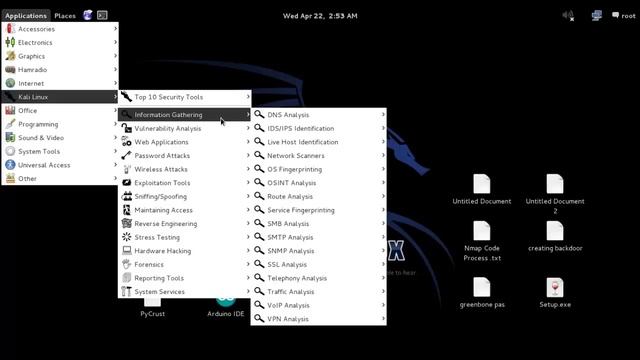Open the network connection icon
Screen dimensions: 640x360
point(596,16)
